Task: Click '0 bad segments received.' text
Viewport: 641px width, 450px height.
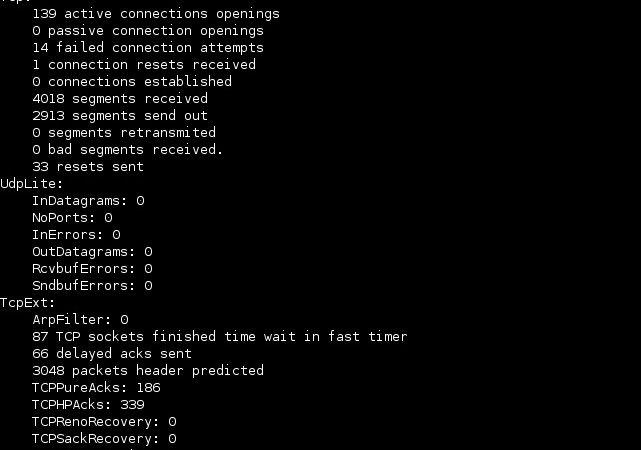Action: pyautogui.click(x=128, y=150)
